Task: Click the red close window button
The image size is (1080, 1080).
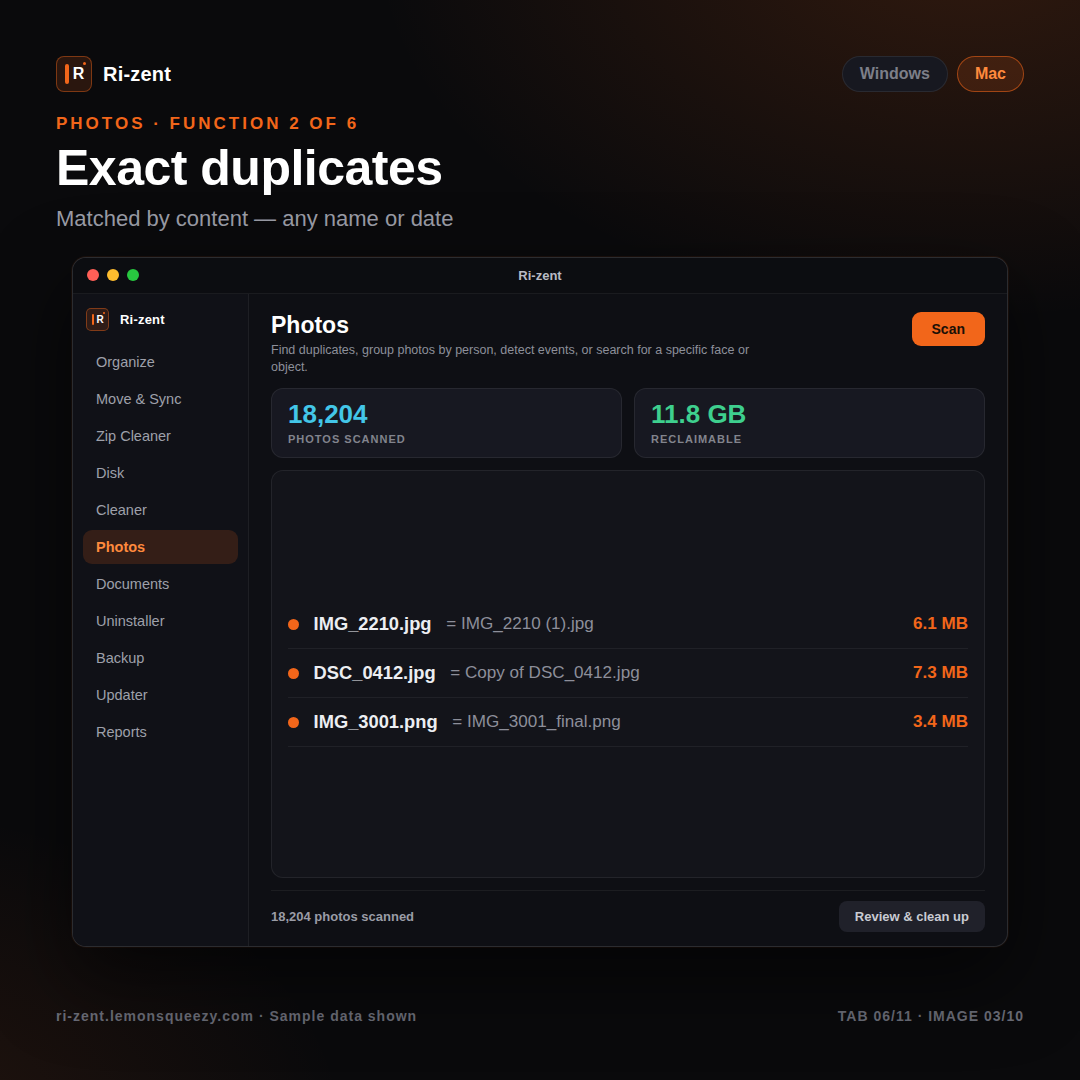Action: point(93,276)
